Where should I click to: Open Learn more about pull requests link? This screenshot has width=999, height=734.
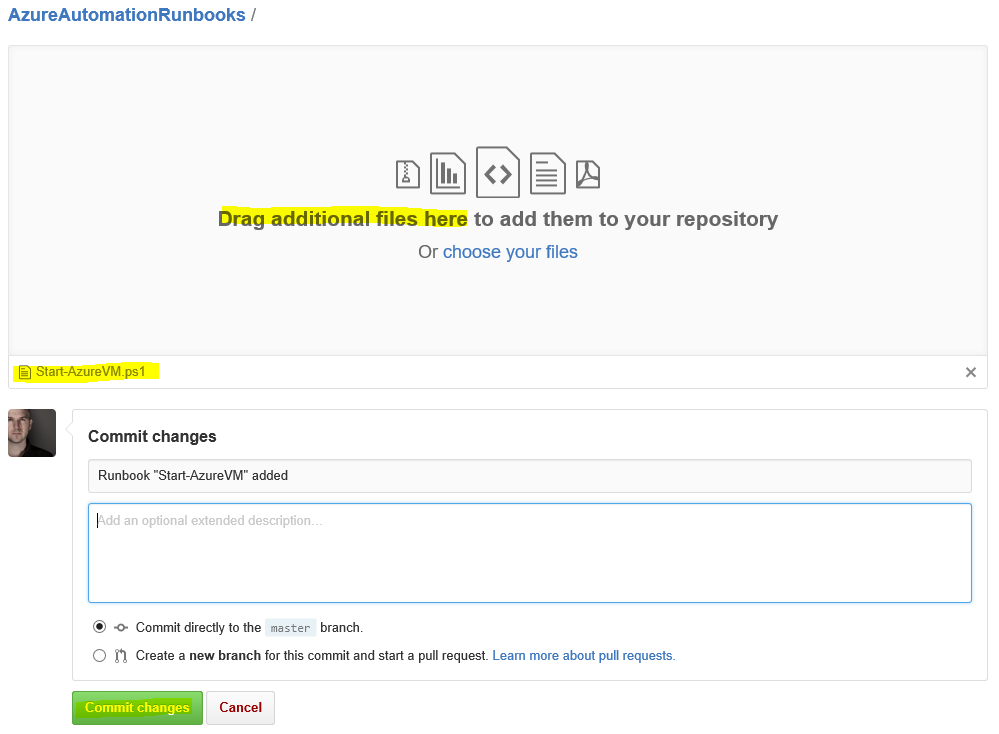pyautogui.click(x=583, y=656)
